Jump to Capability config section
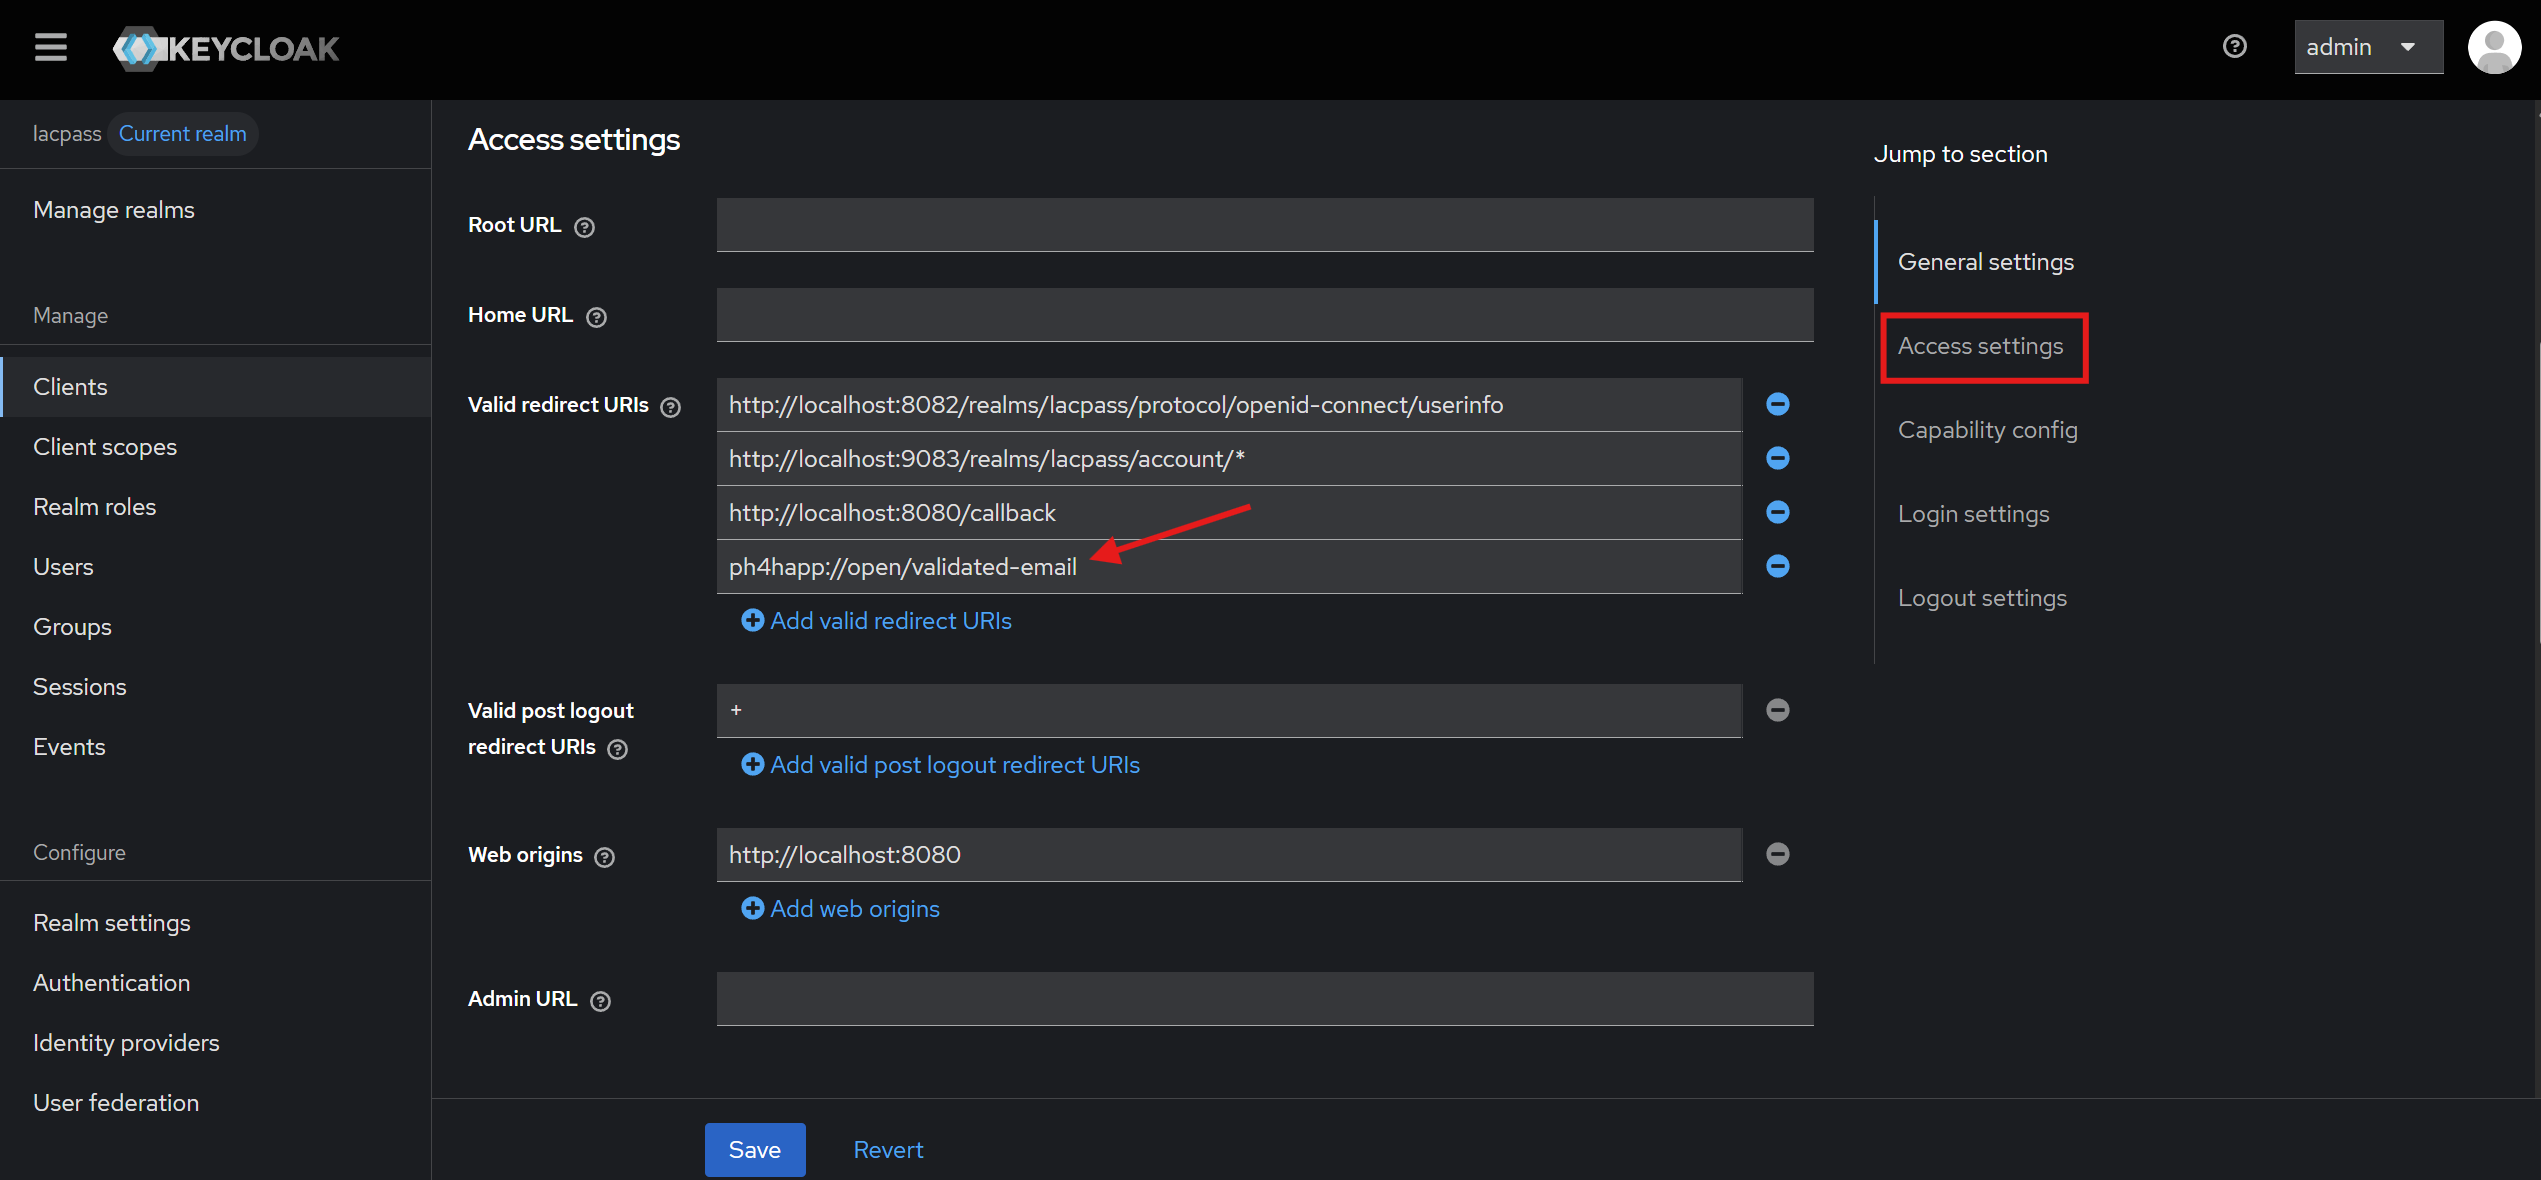Screen dimensions: 2541x1180 (x=1988, y=430)
